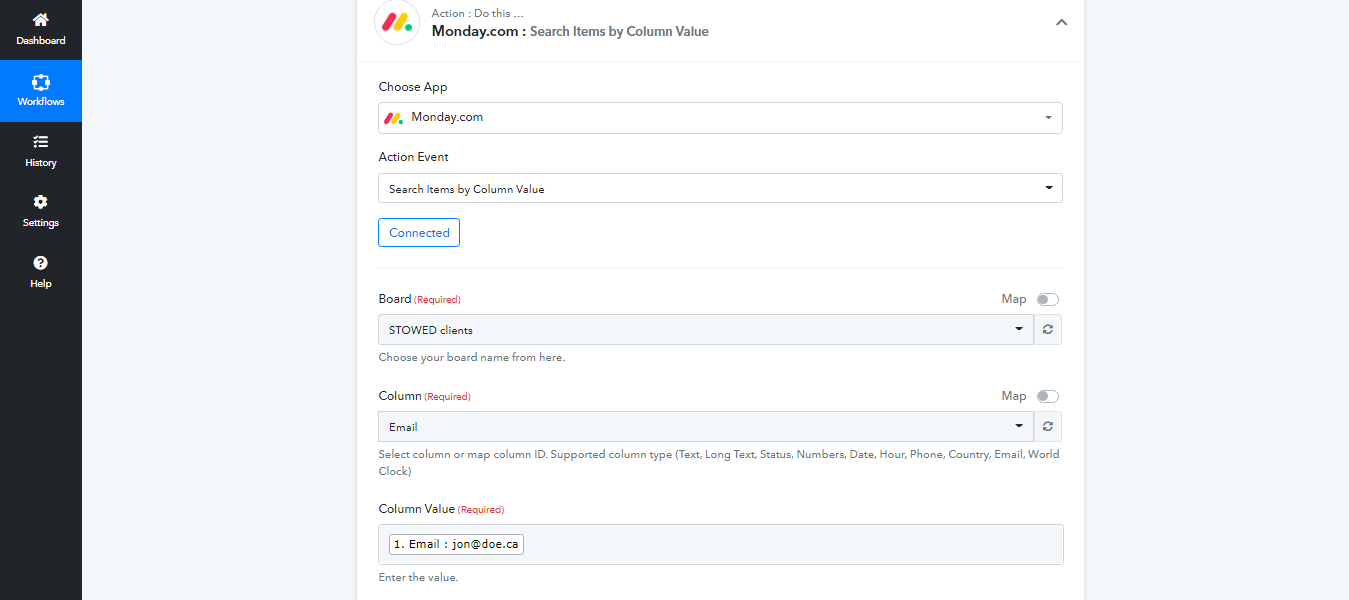Refresh the Column list
This screenshot has width=1349, height=600.
click(x=1048, y=426)
